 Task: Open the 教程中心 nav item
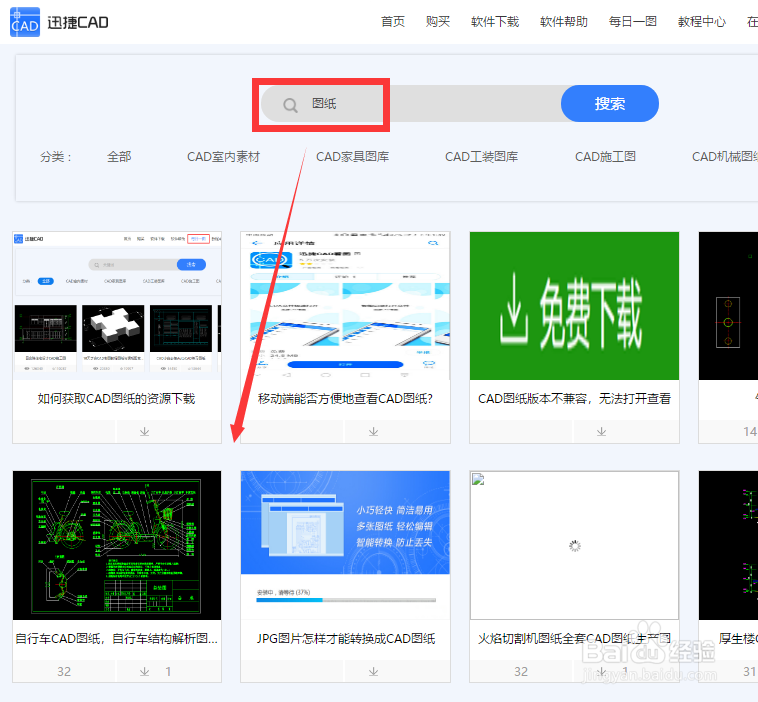click(702, 22)
